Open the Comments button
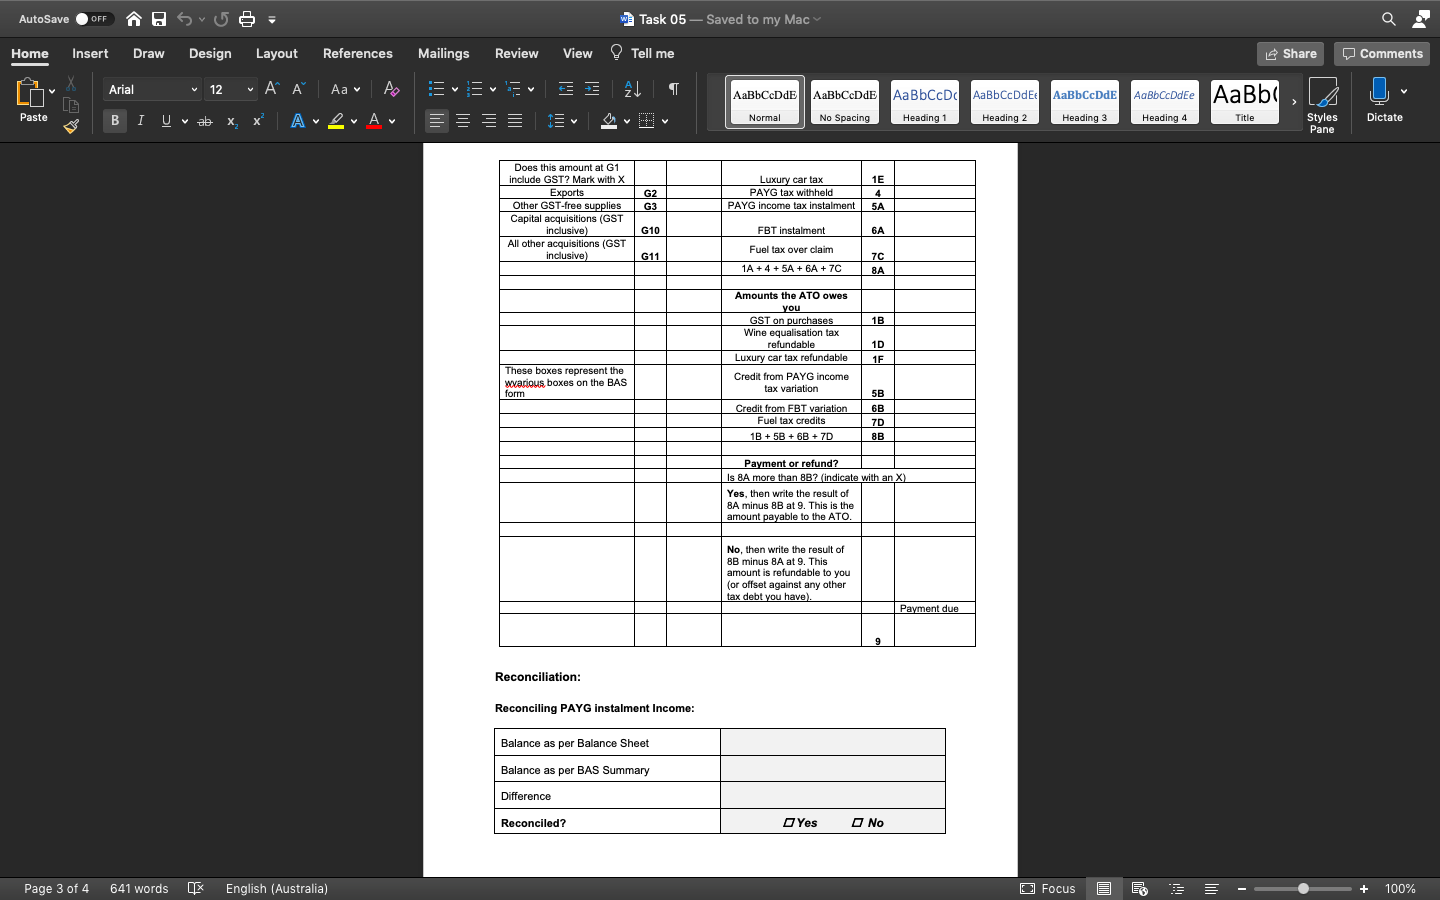 [1381, 54]
